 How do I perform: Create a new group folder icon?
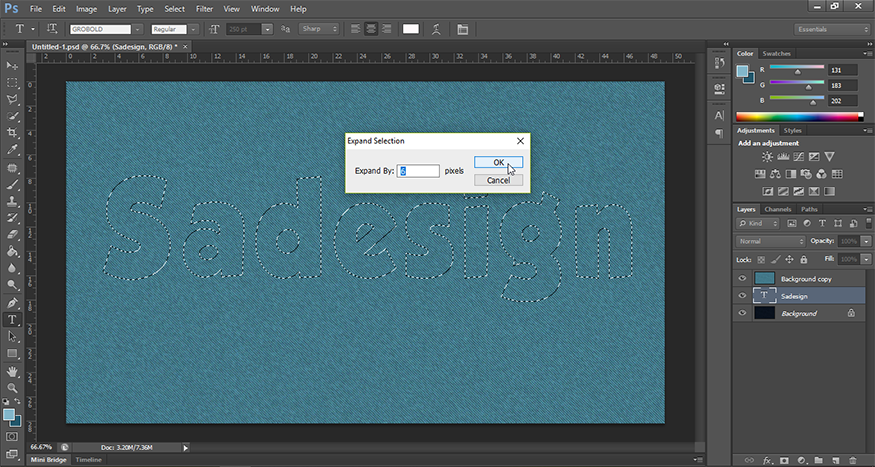click(818, 460)
